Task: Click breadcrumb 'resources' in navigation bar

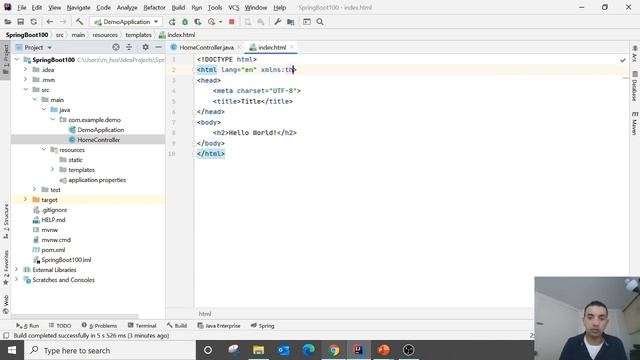Action: (x=105, y=35)
